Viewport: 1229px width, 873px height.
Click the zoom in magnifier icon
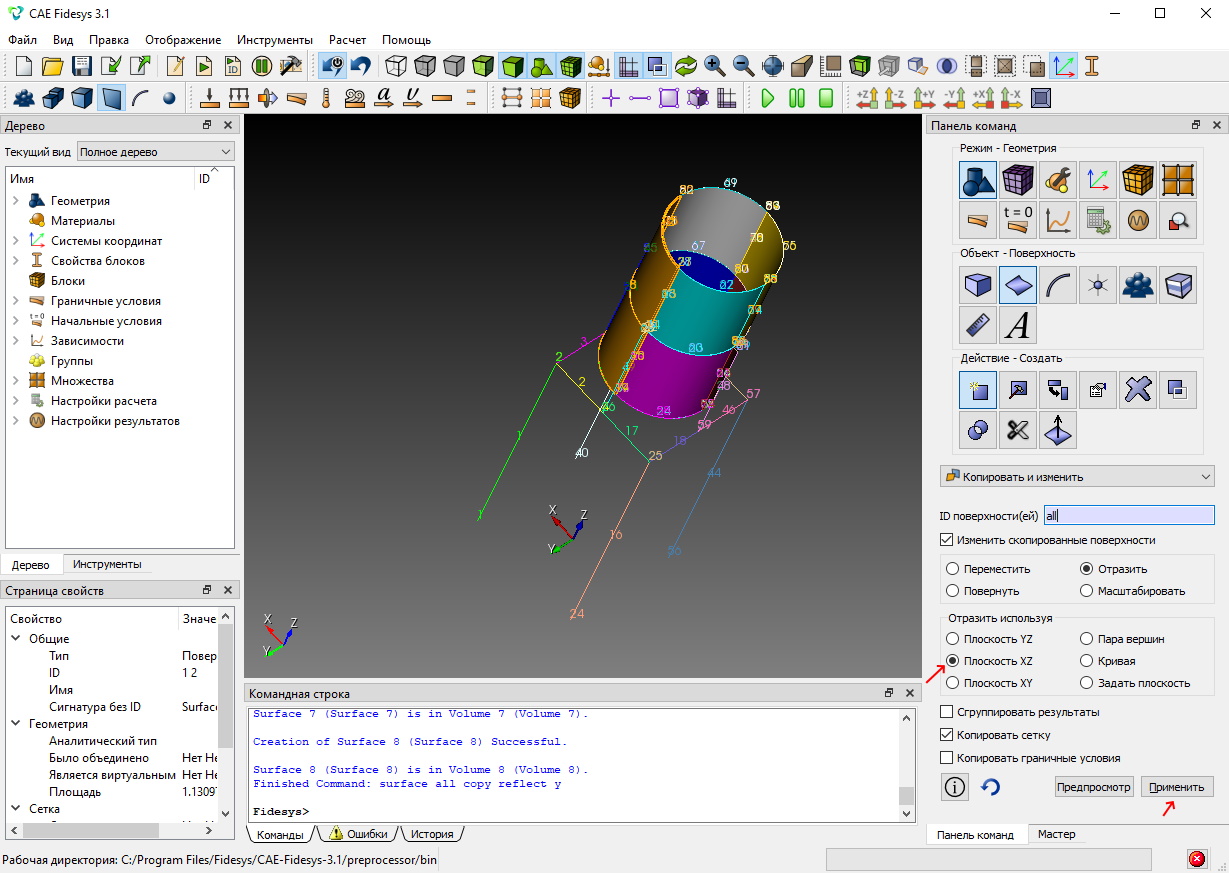714,66
